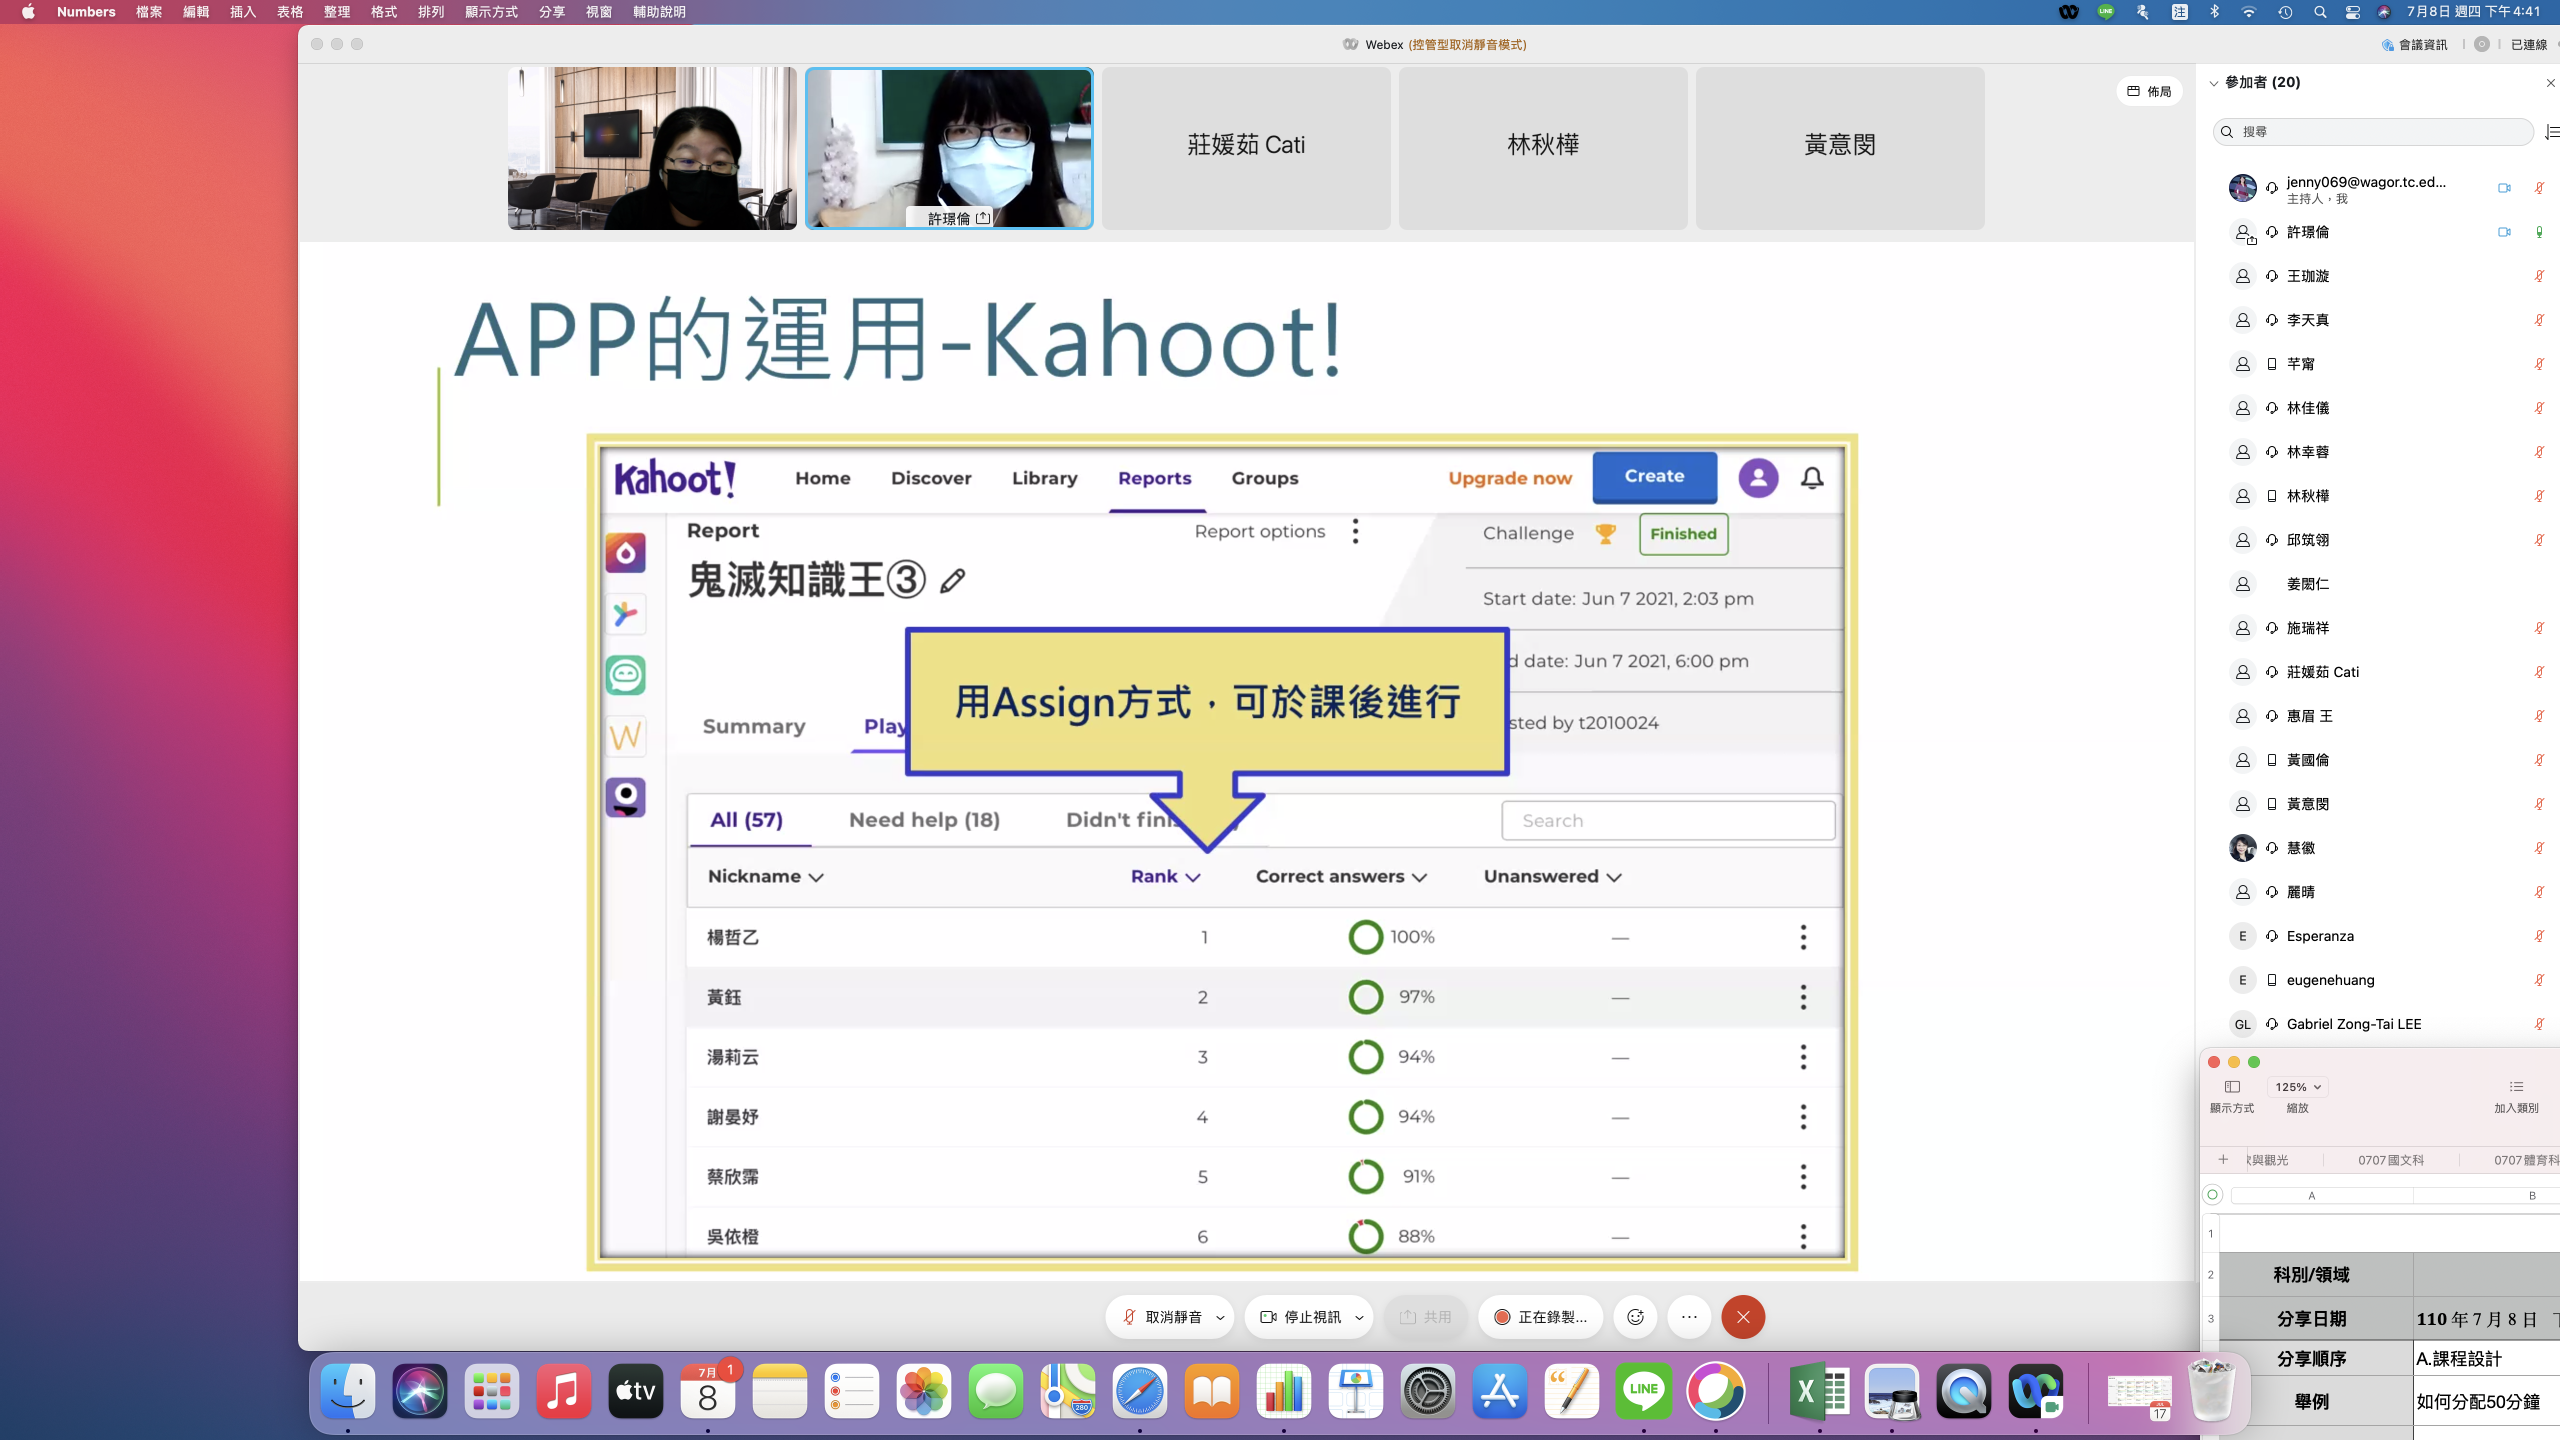Stop video with 停止視訊 button
The image size is (2560, 1440).
pyautogui.click(x=1301, y=1317)
